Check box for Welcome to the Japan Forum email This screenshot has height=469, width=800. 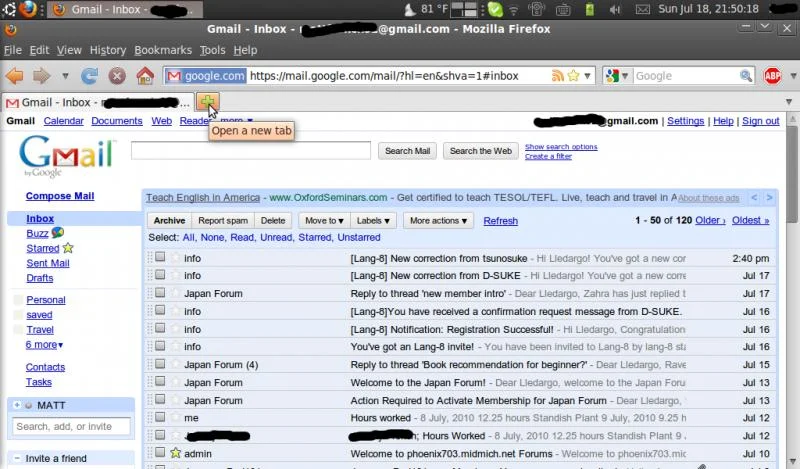(x=160, y=381)
